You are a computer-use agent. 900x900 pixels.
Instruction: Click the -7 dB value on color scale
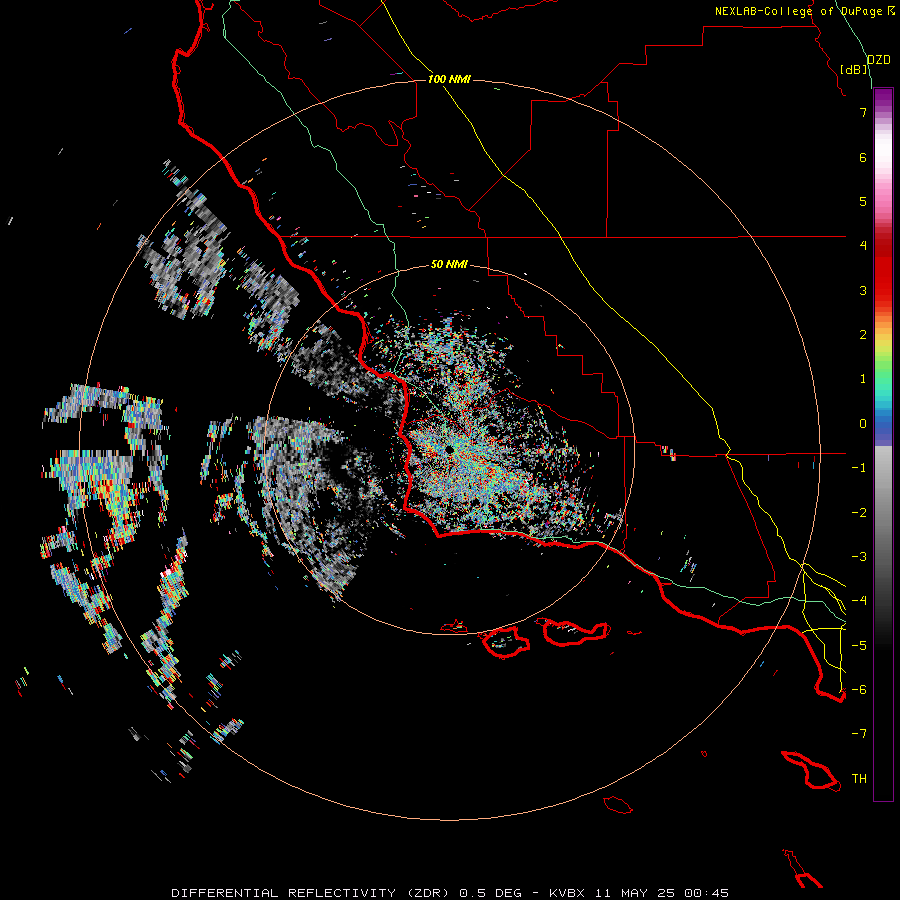[859, 734]
